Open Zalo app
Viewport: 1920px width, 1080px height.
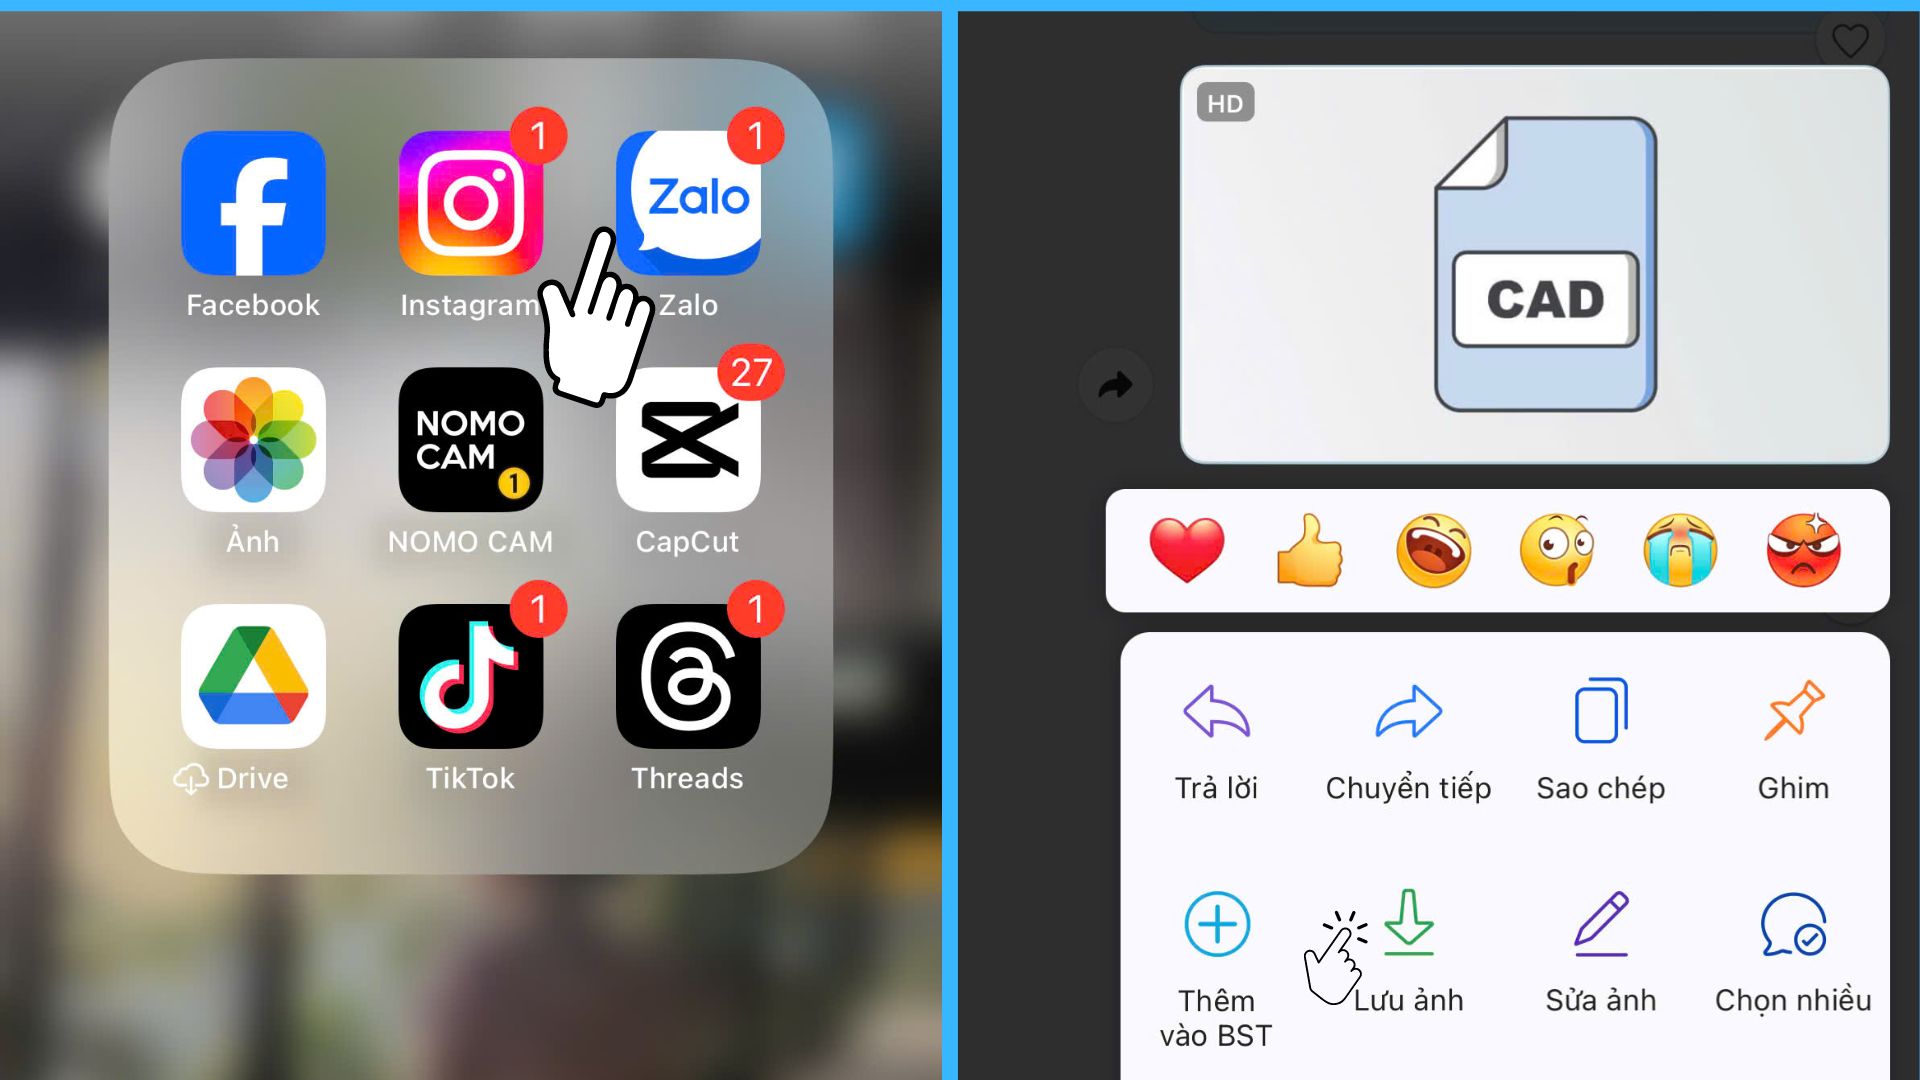point(688,202)
